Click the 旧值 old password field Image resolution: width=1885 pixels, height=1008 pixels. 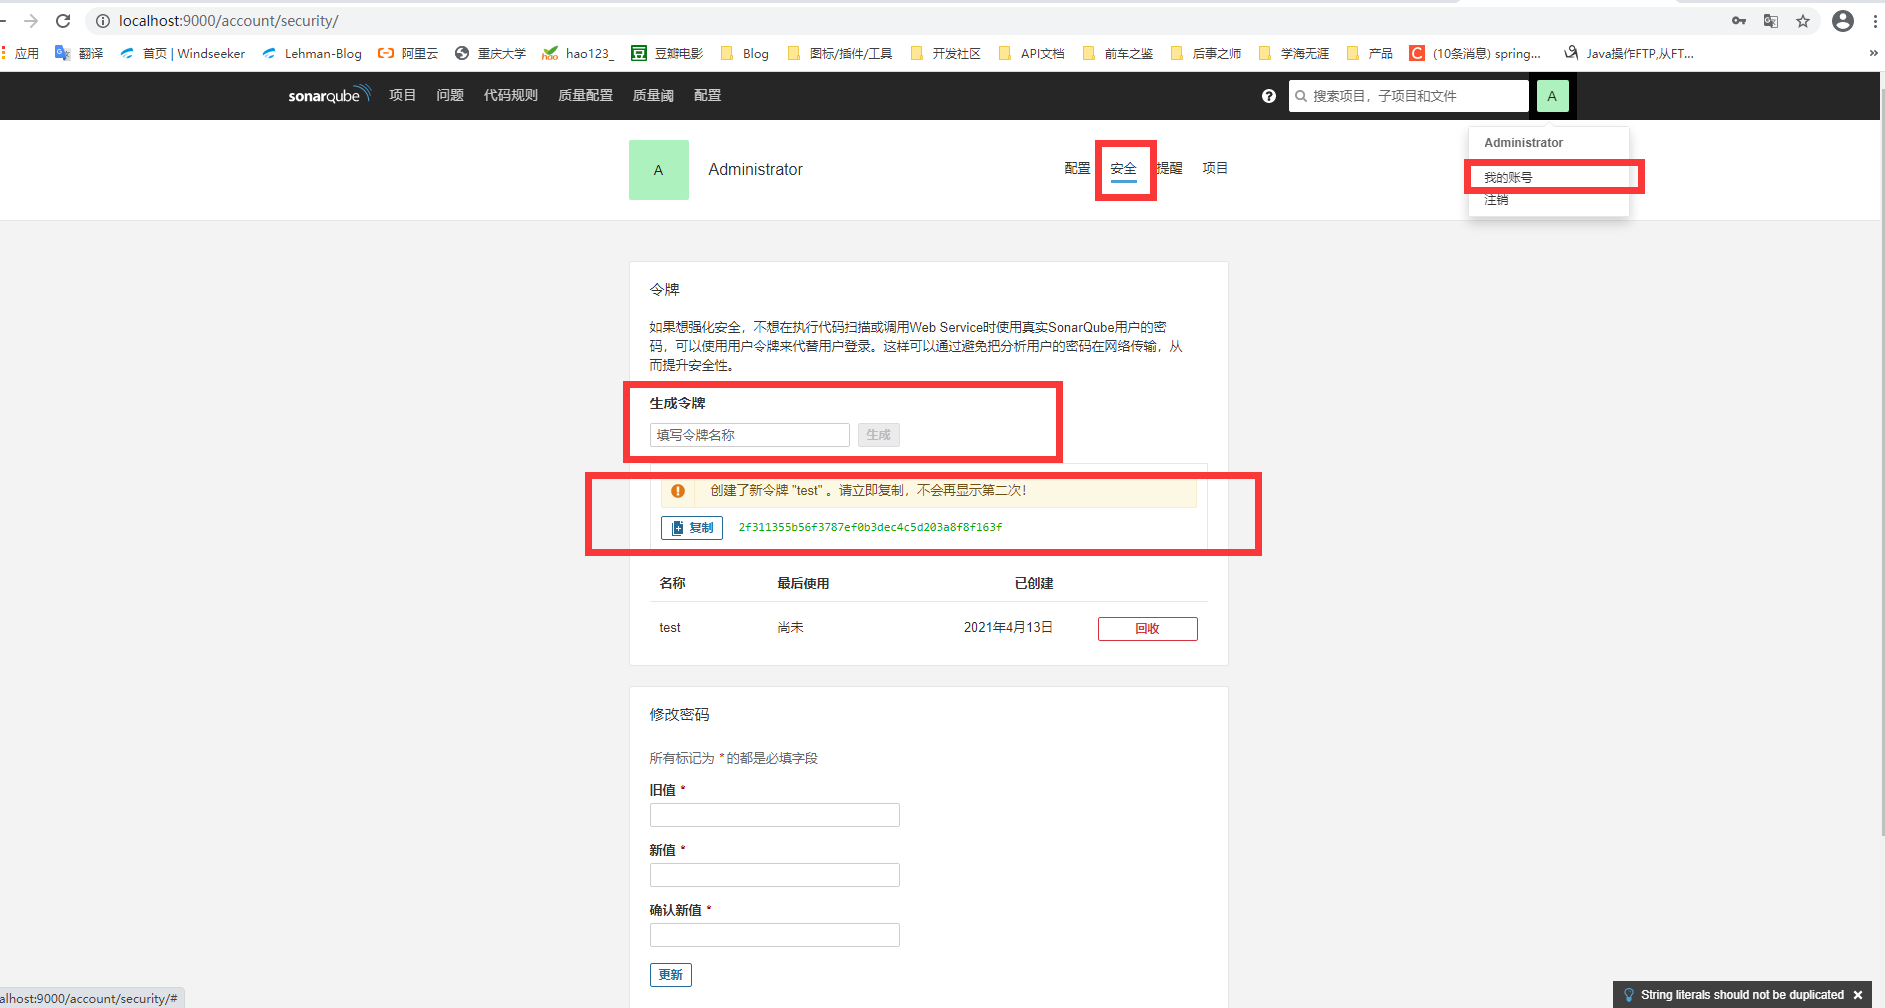(775, 815)
